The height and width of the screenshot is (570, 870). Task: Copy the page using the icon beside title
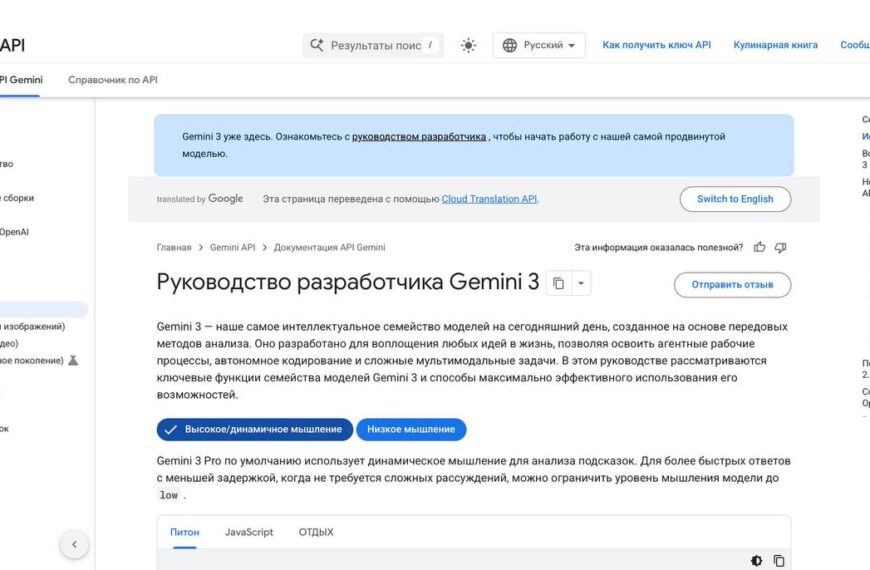559,283
